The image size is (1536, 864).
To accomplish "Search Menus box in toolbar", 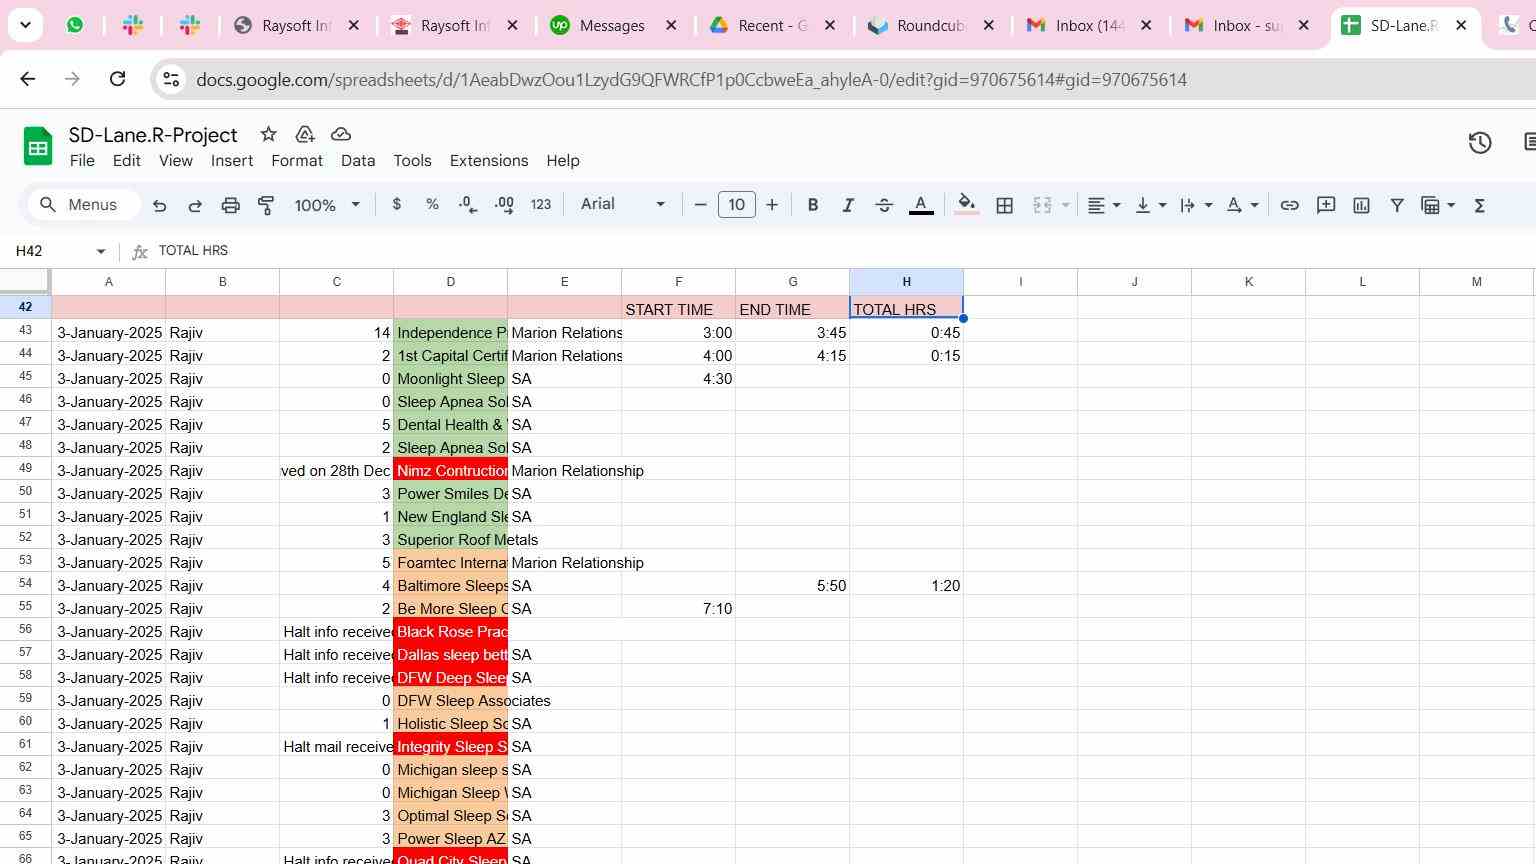I will coord(83,205).
